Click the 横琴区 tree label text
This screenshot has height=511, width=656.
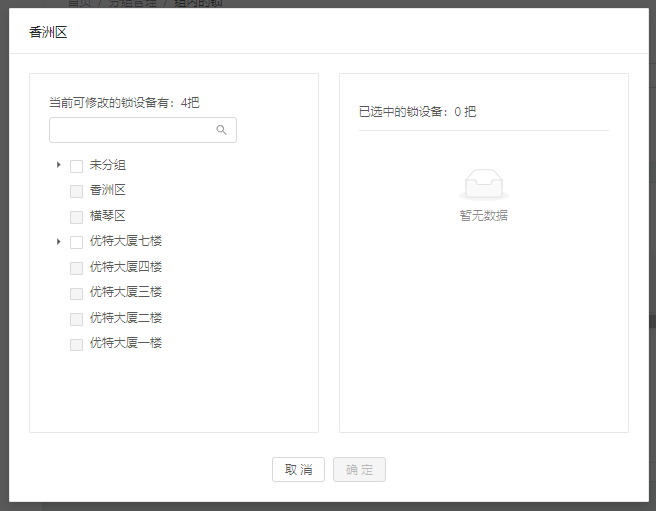point(108,216)
